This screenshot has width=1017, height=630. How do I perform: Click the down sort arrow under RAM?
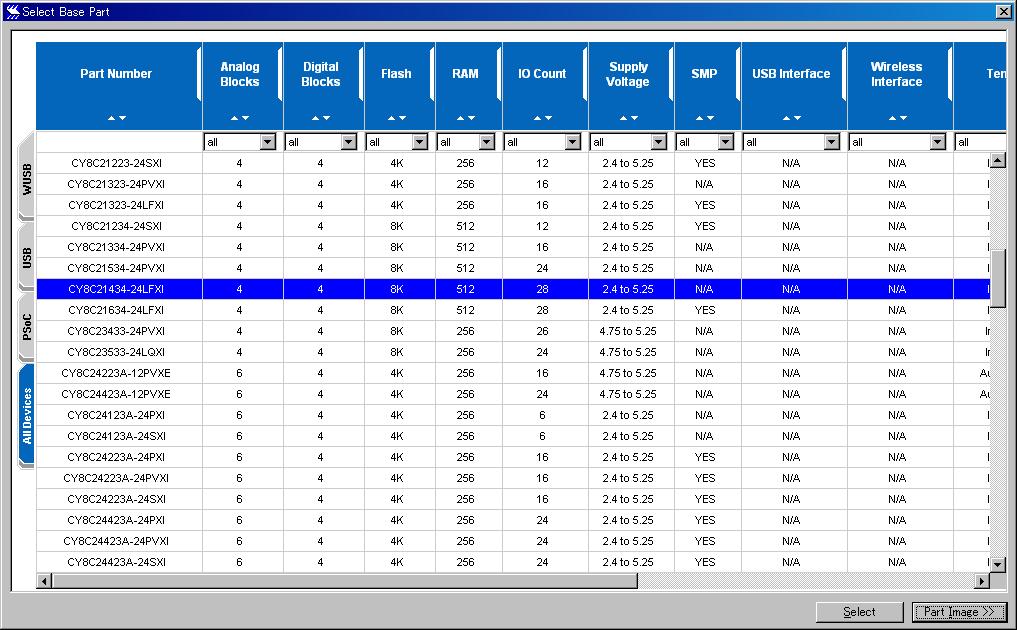tap(472, 118)
